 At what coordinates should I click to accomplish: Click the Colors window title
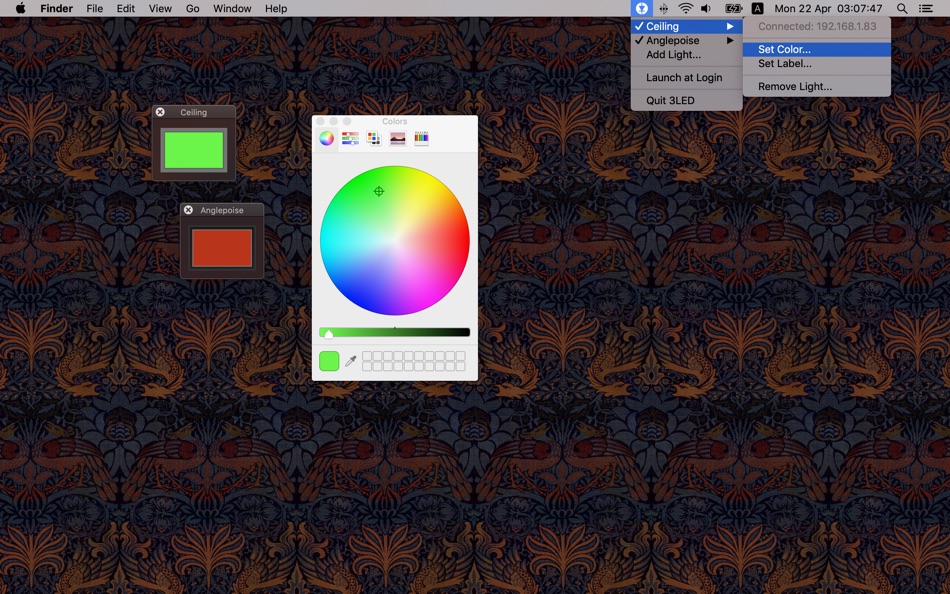tap(394, 121)
